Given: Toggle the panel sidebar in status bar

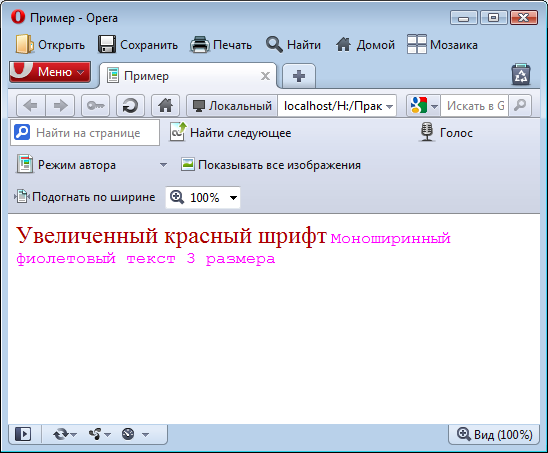Looking at the screenshot, I should [23, 434].
